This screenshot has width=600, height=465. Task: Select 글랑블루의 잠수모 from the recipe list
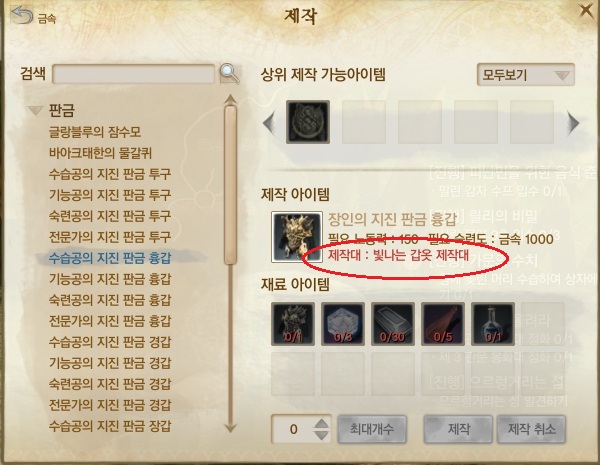click(95, 132)
